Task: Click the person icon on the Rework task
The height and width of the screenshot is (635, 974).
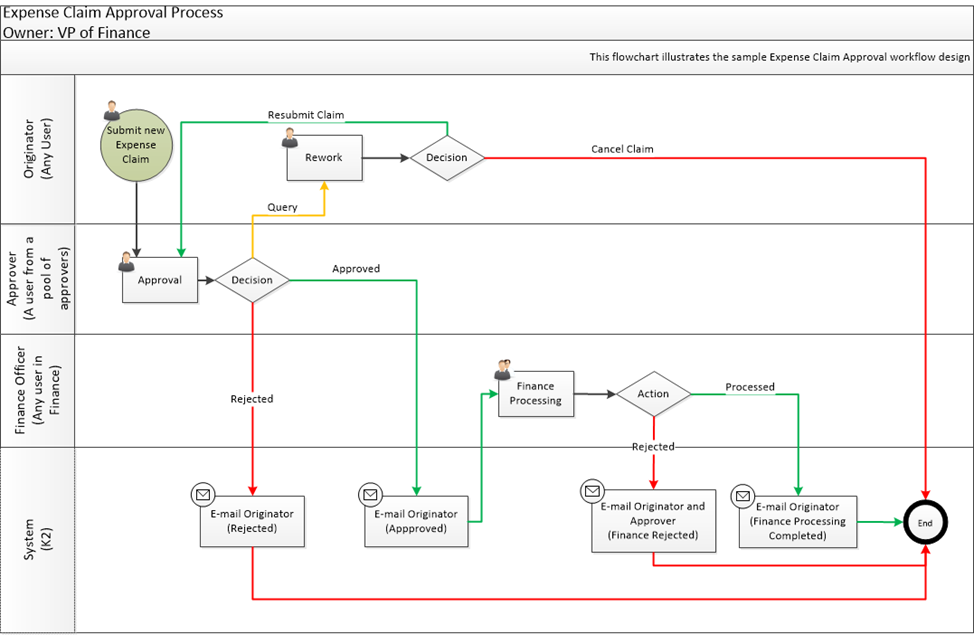Action: [x=291, y=138]
